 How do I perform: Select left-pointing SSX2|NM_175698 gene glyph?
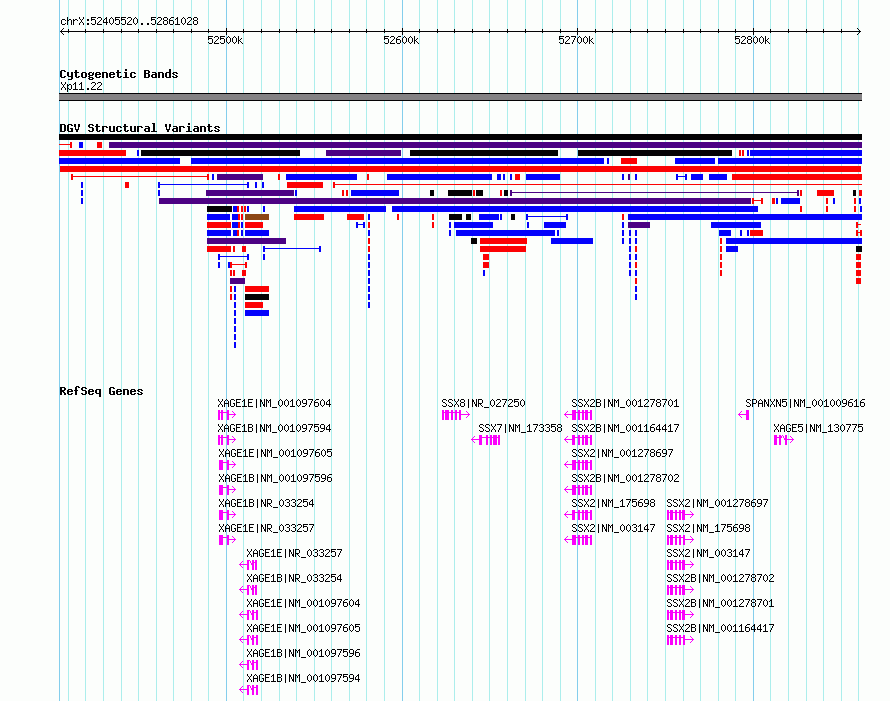click(x=578, y=515)
